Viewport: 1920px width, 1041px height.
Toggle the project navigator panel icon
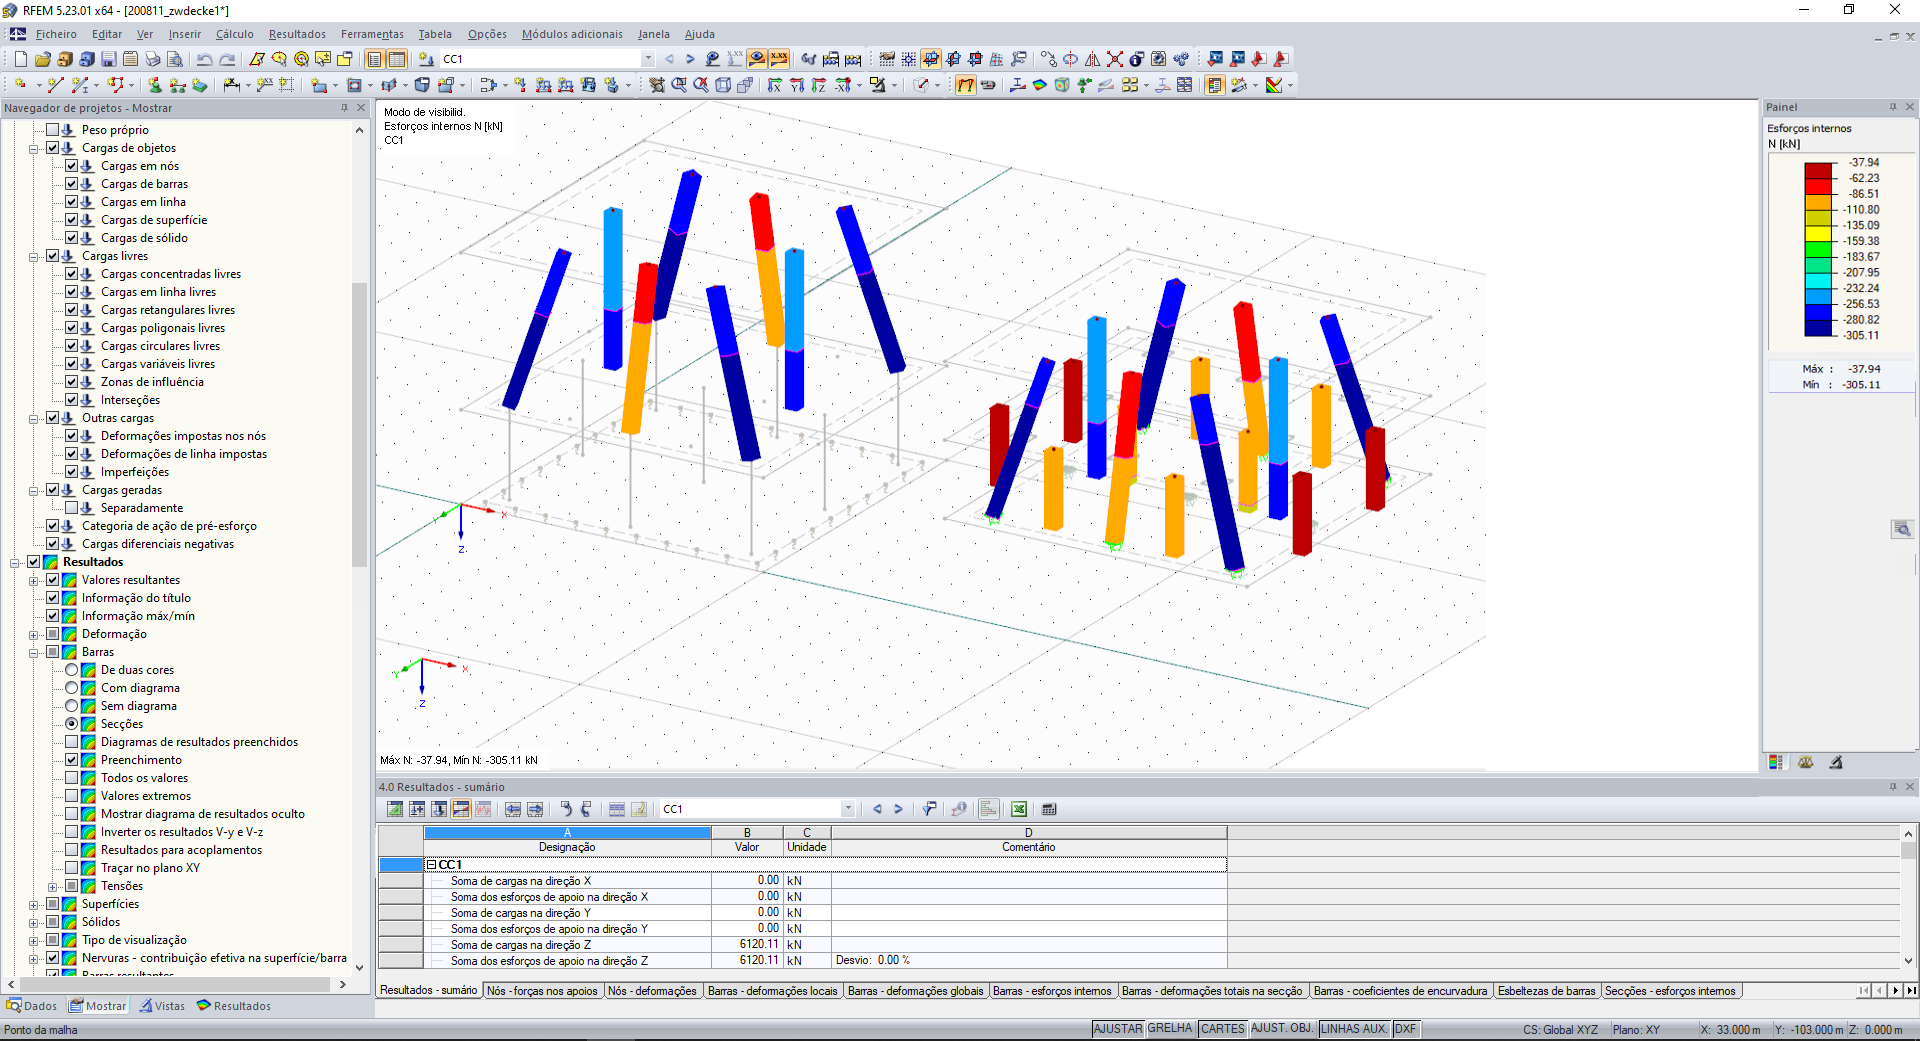pyautogui.click(x=374, y=59)
